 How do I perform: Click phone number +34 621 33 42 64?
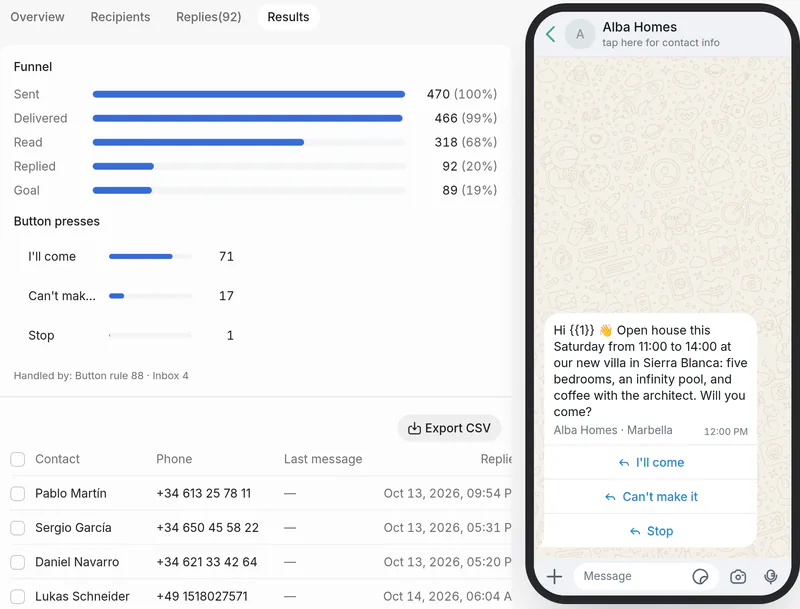(207, 562)
